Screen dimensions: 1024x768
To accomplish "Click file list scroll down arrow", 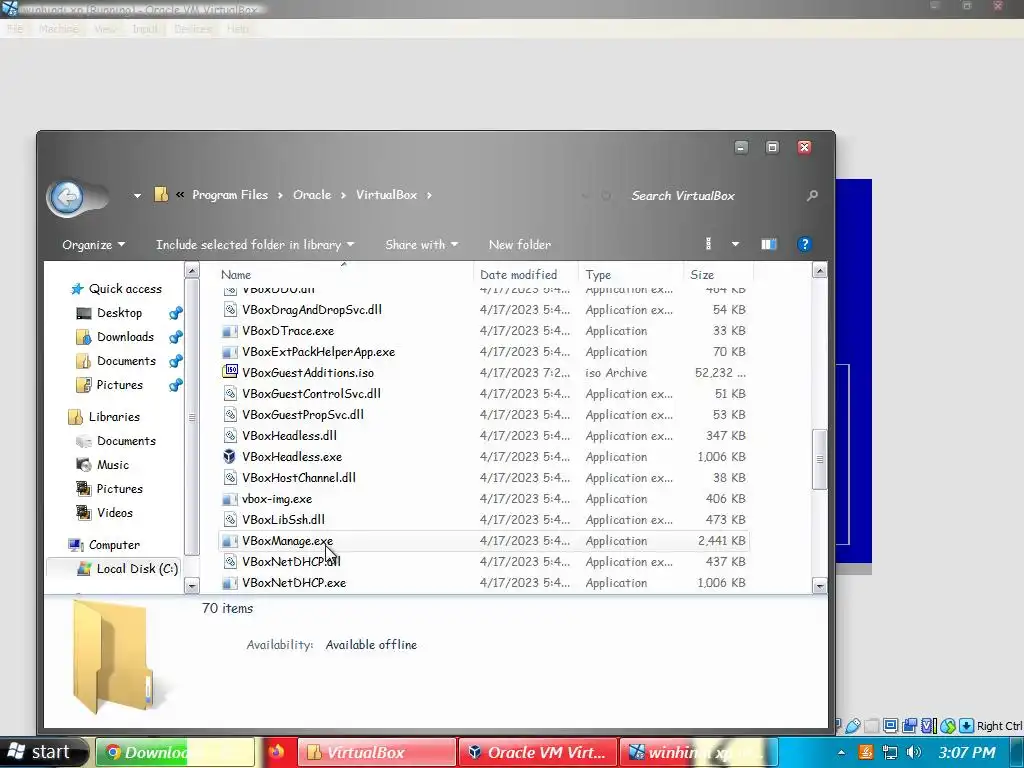I will point(820,585).
